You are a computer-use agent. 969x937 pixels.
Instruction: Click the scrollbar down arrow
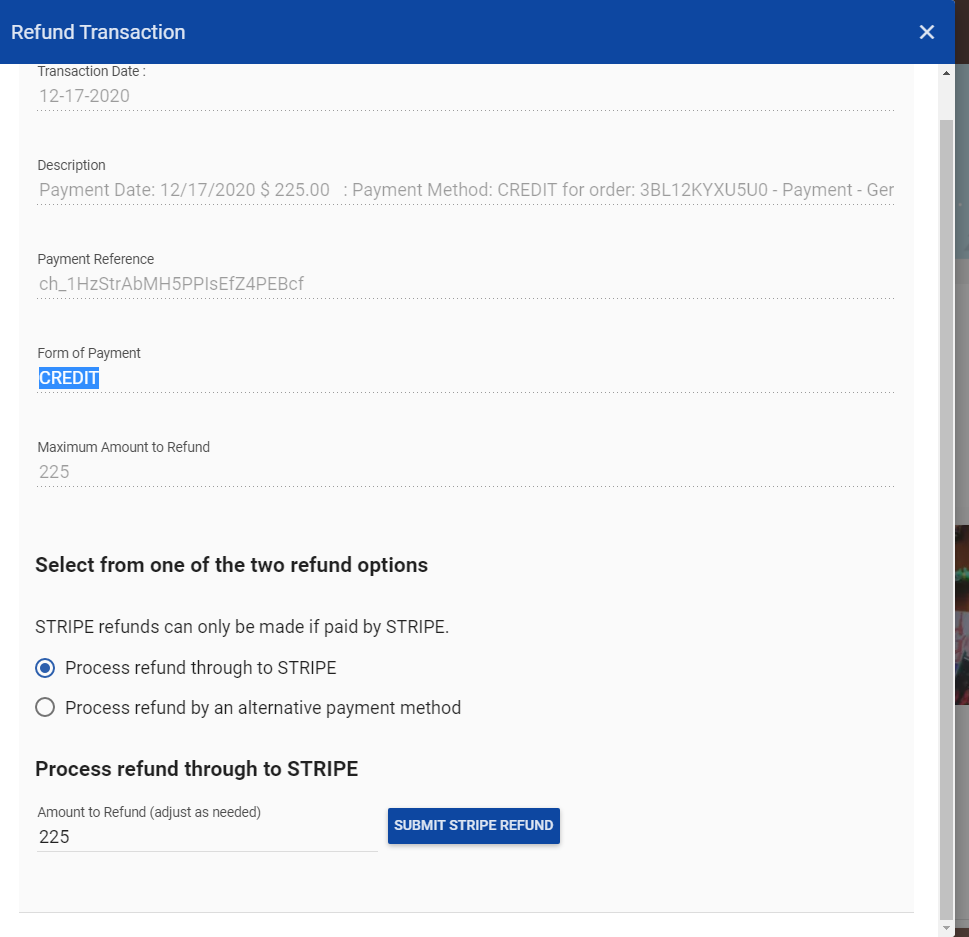[946, 928]
